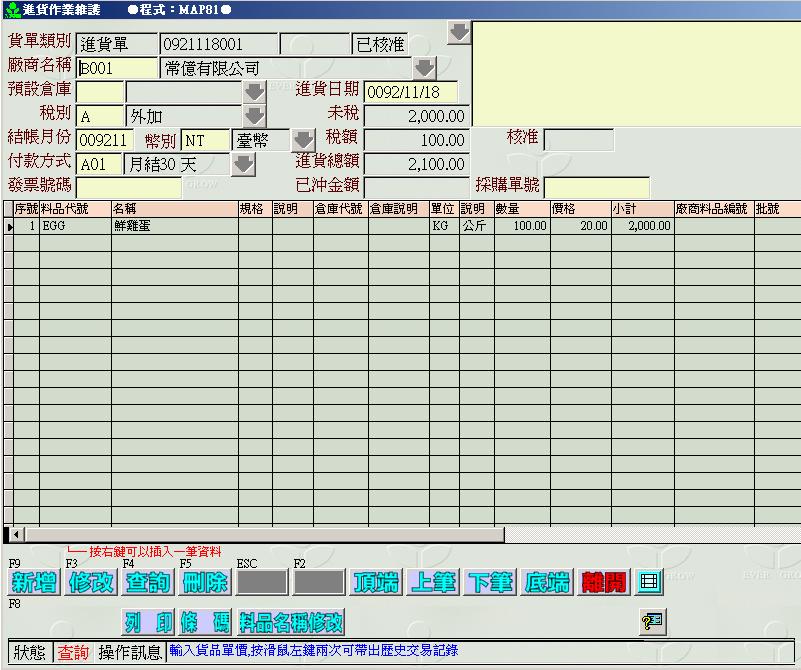
Task: Click the 料品名稱修改 button
Action: (290, 623)
